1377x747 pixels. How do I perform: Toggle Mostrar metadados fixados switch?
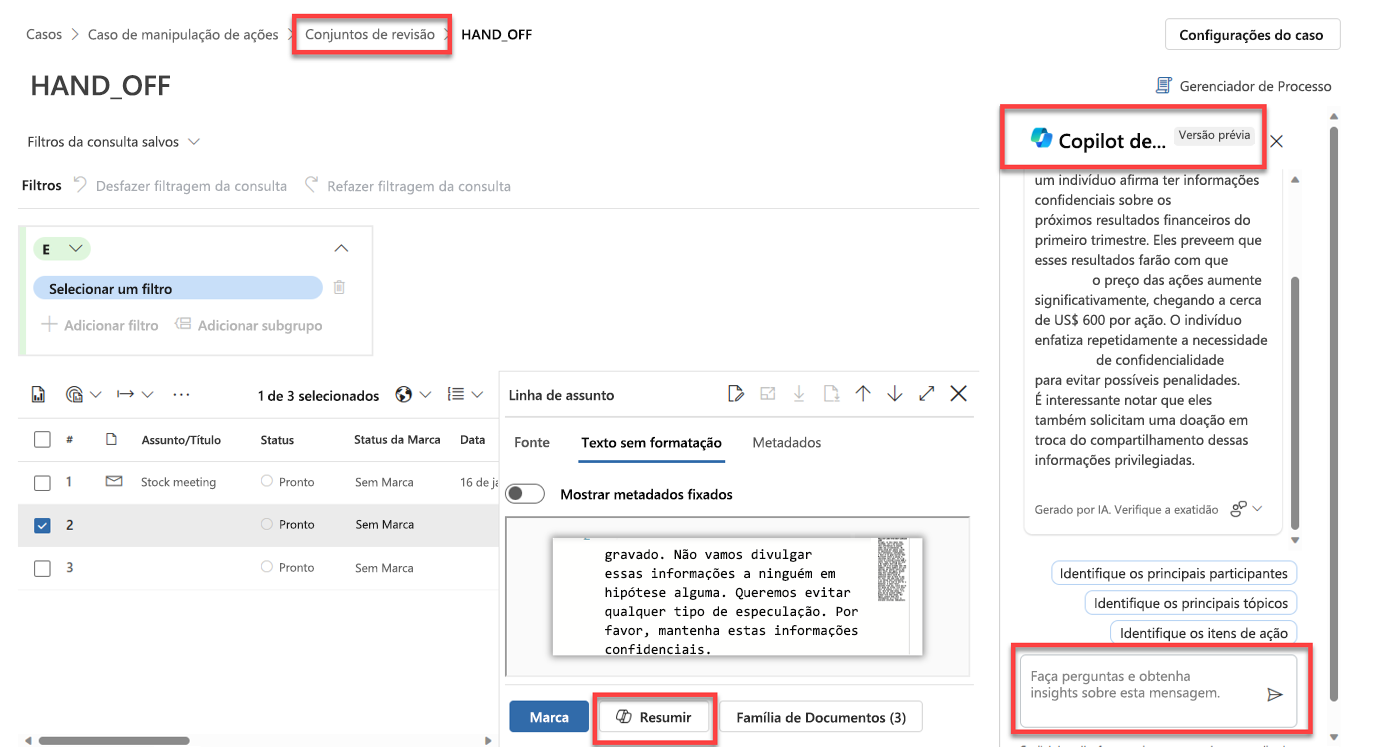pos(525,494)
